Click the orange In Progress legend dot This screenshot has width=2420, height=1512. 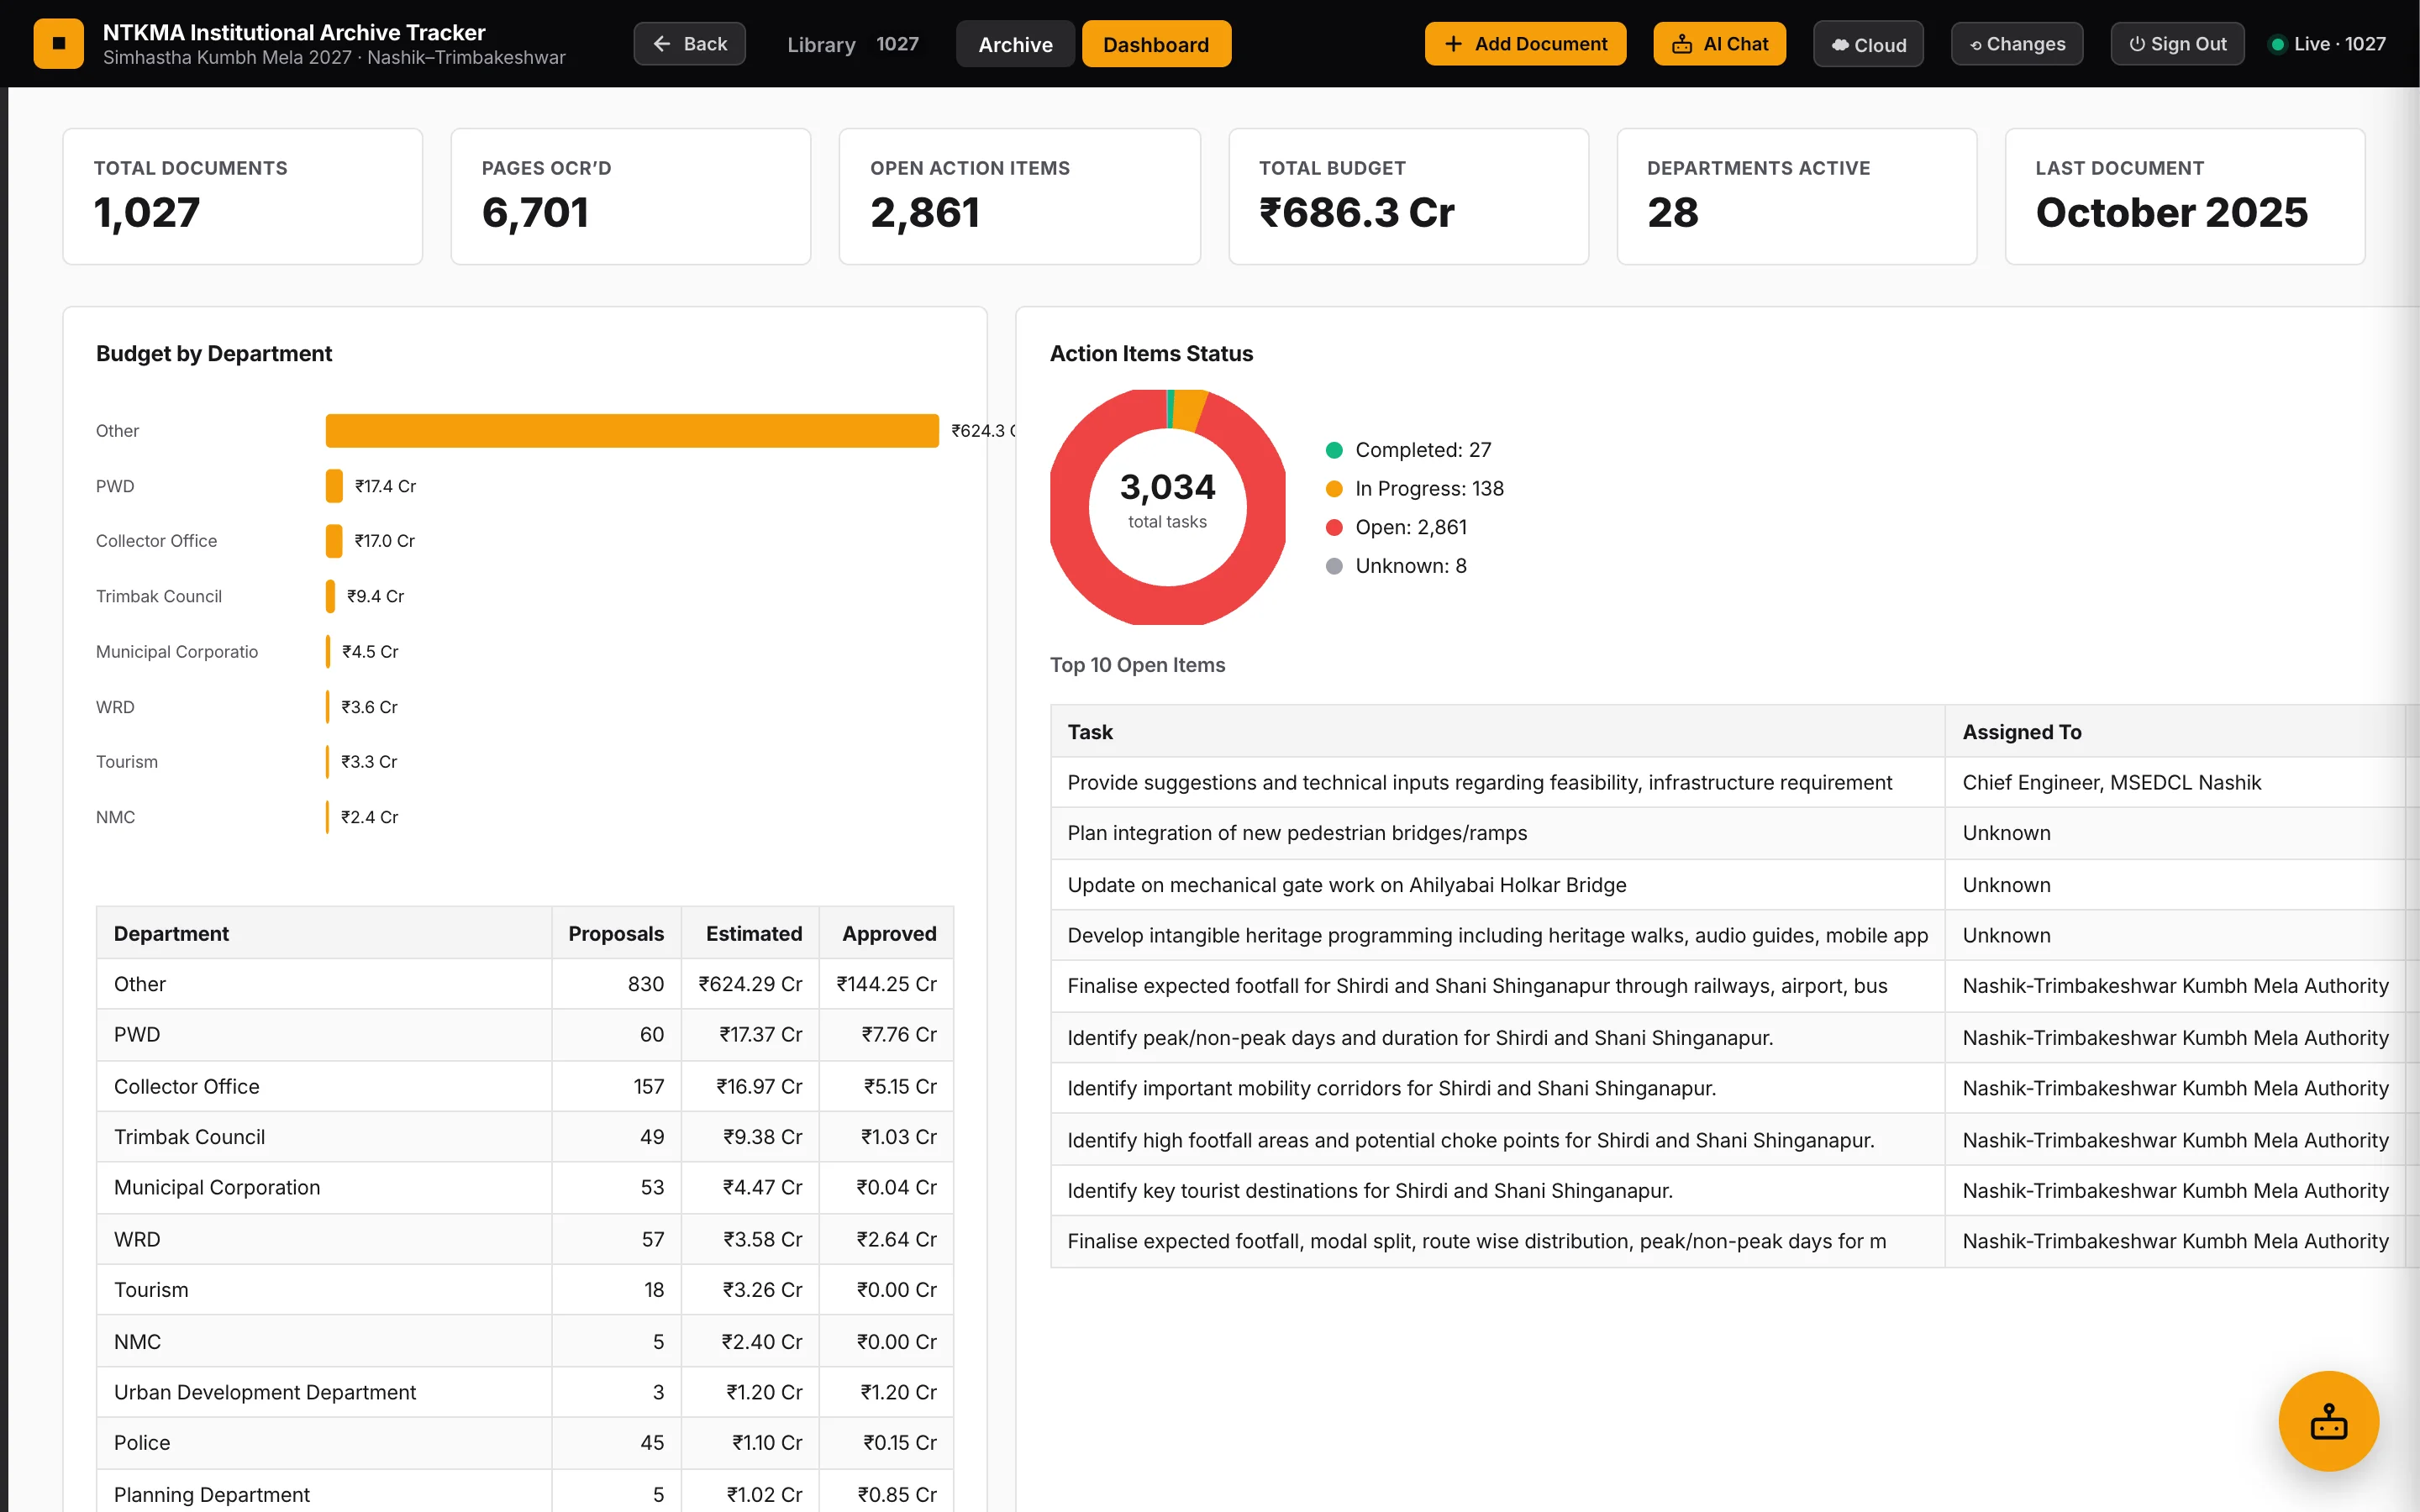1334,489
